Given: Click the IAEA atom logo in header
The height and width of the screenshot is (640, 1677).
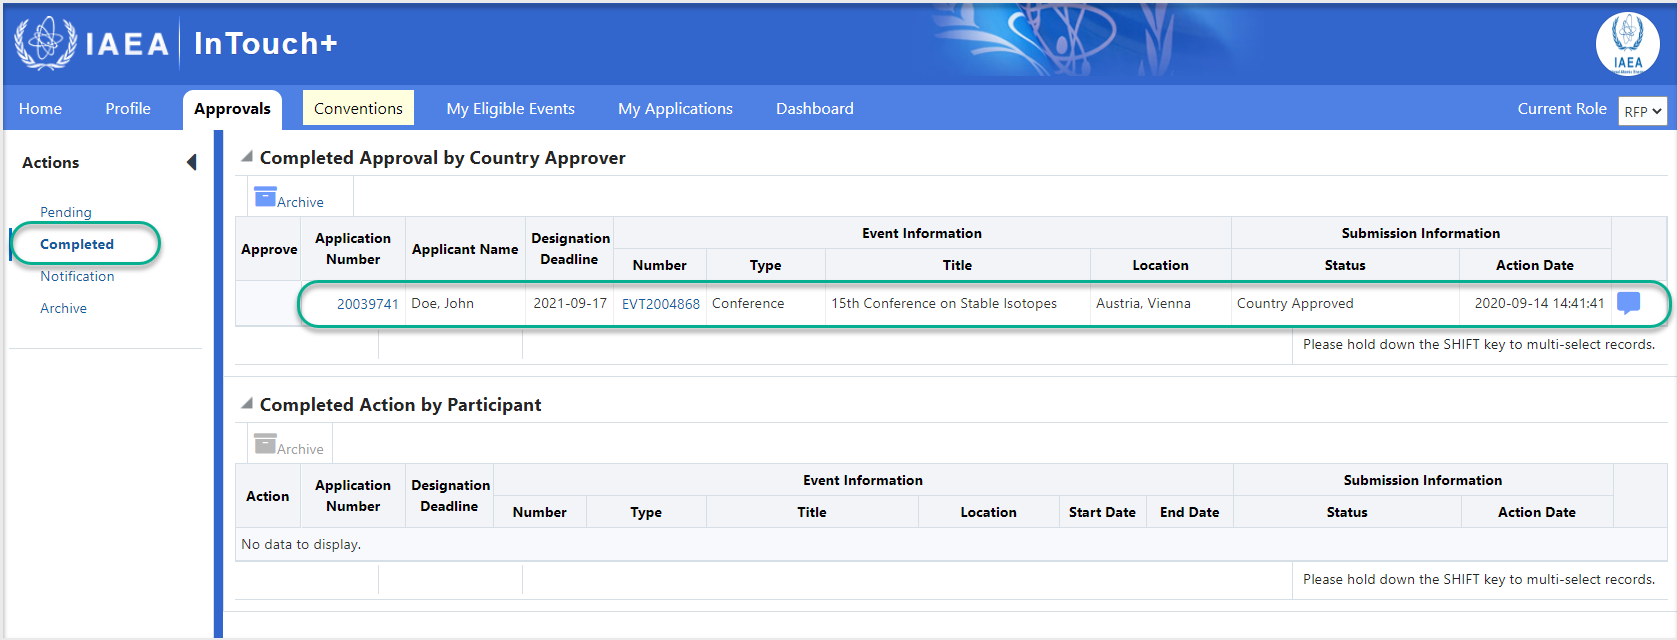Looking at the screenshot, I should click(45, 43).
